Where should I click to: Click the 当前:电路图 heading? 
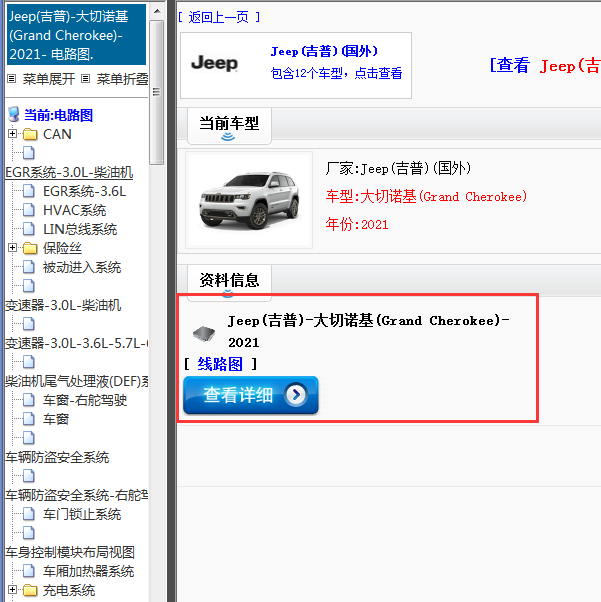pyautogui.click(x=58, y=115)
